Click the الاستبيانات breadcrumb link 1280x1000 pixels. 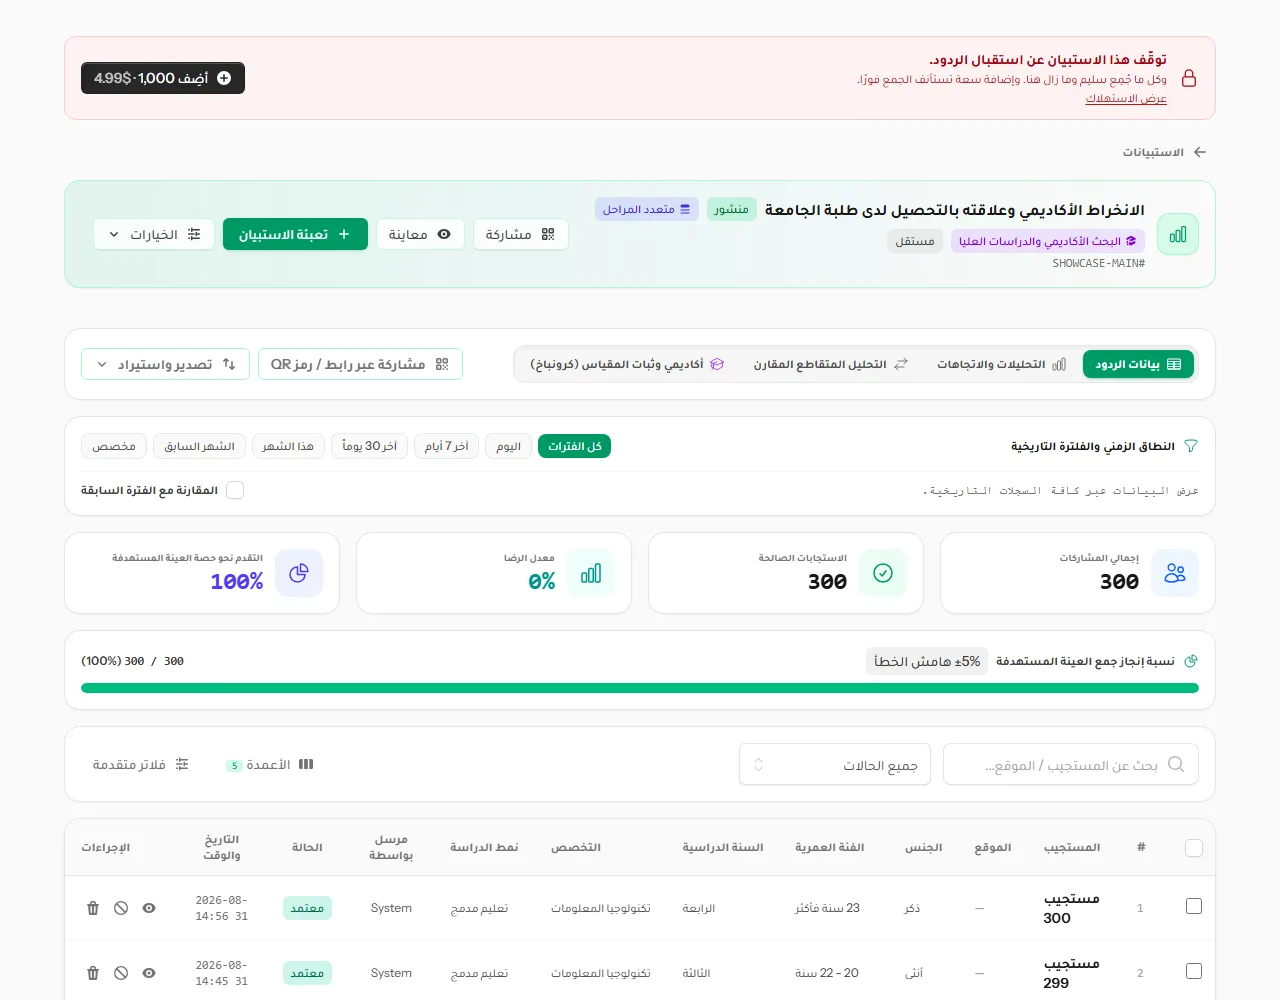coord(1153,152)
